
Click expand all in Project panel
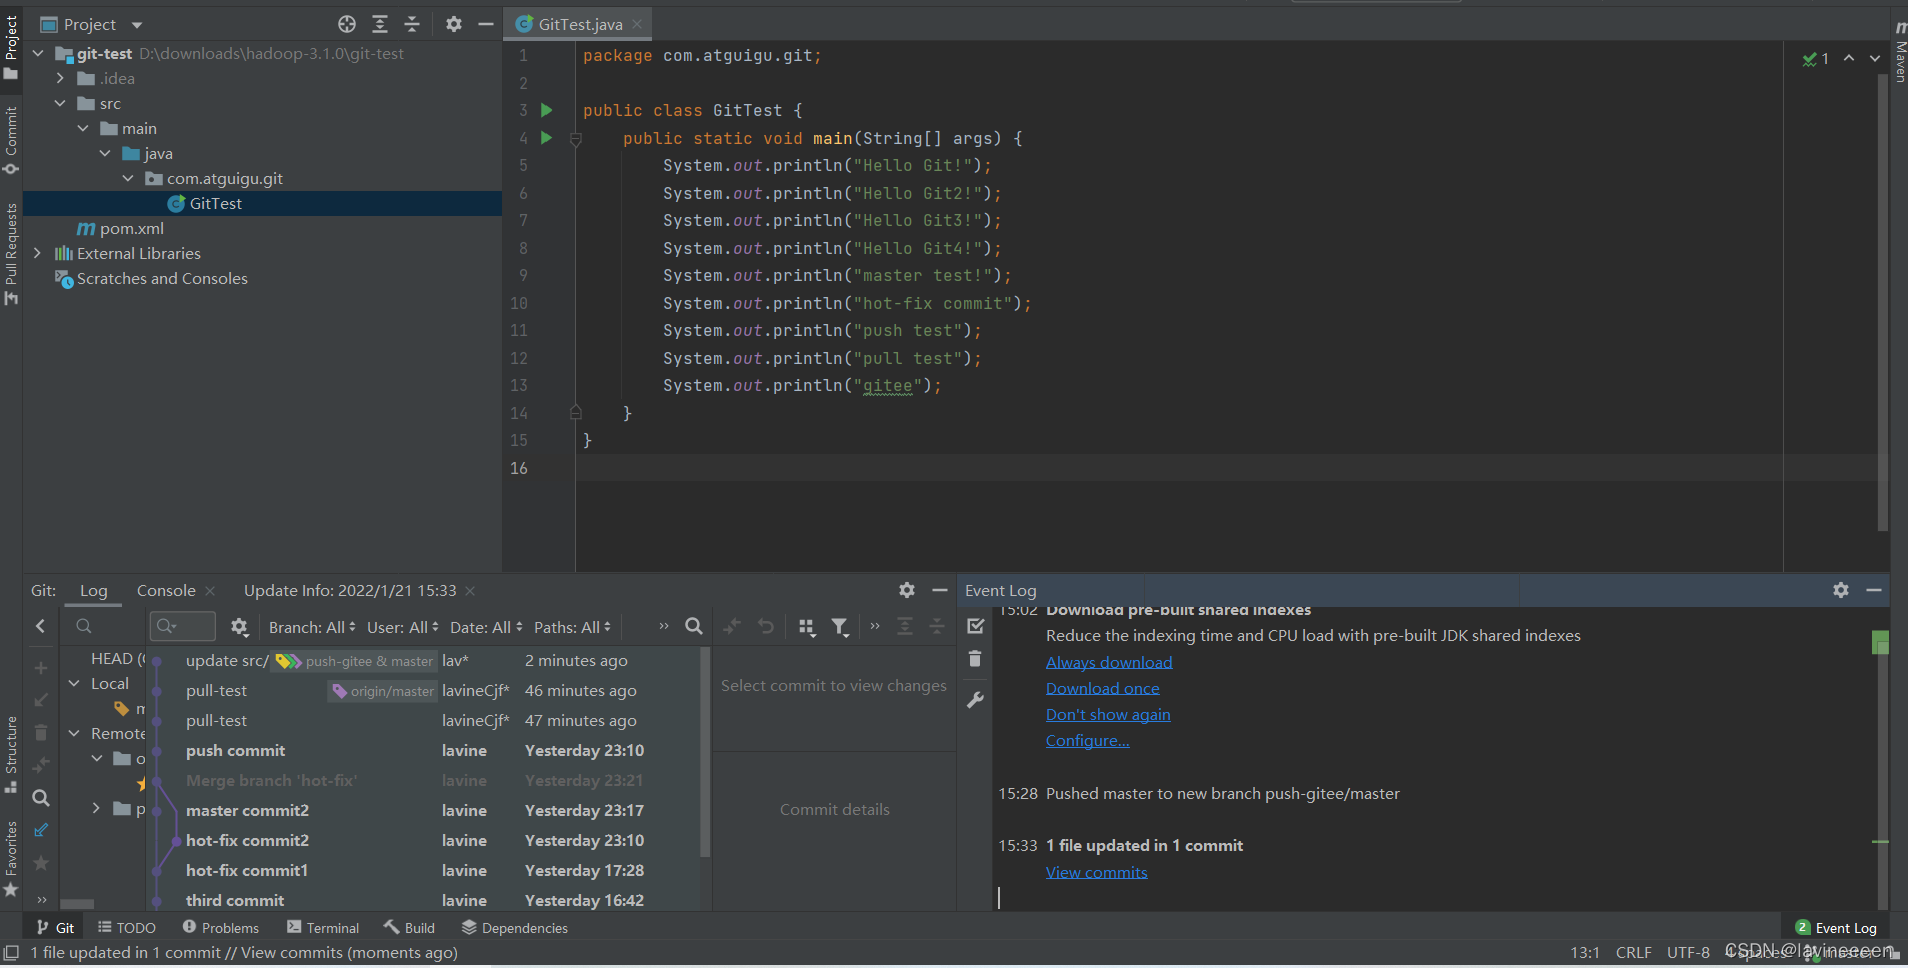coord(380,24)
